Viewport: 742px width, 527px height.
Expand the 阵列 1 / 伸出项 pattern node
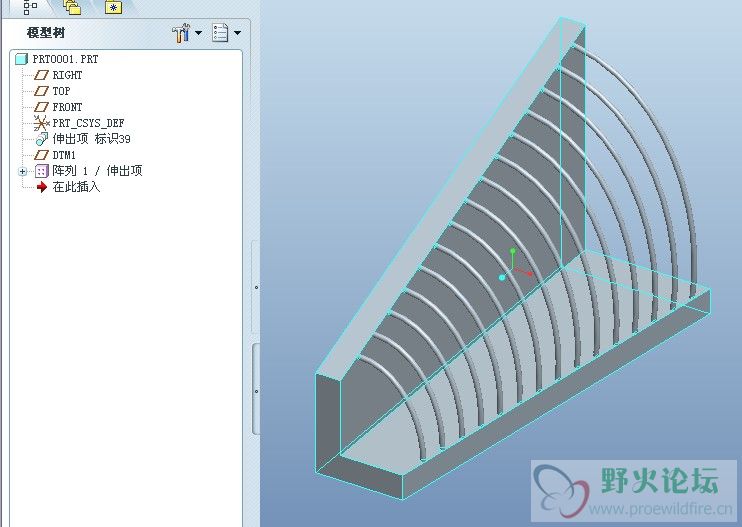click(23, 171)
